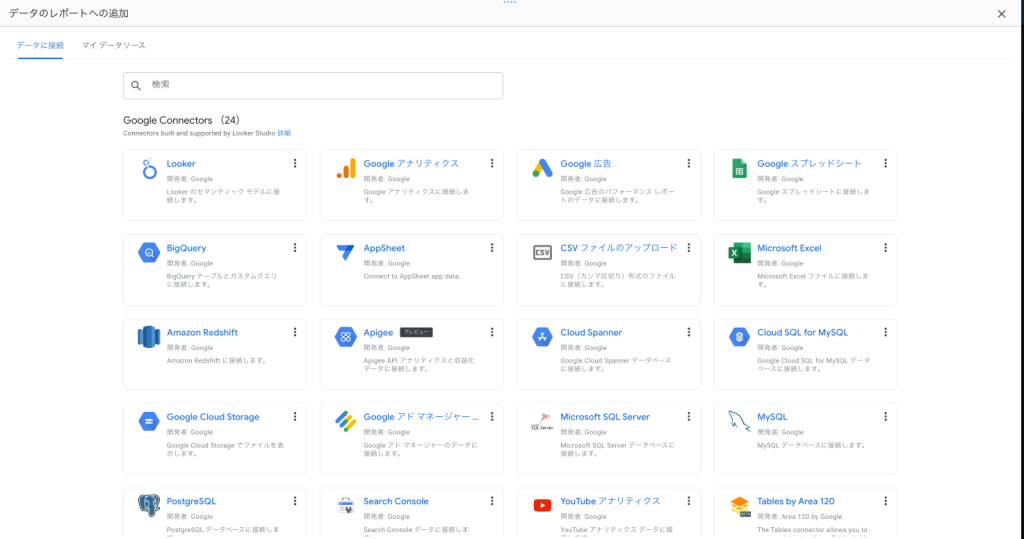Open Google Sheets card three-dot menu
1024x539 pixels.
886,163
